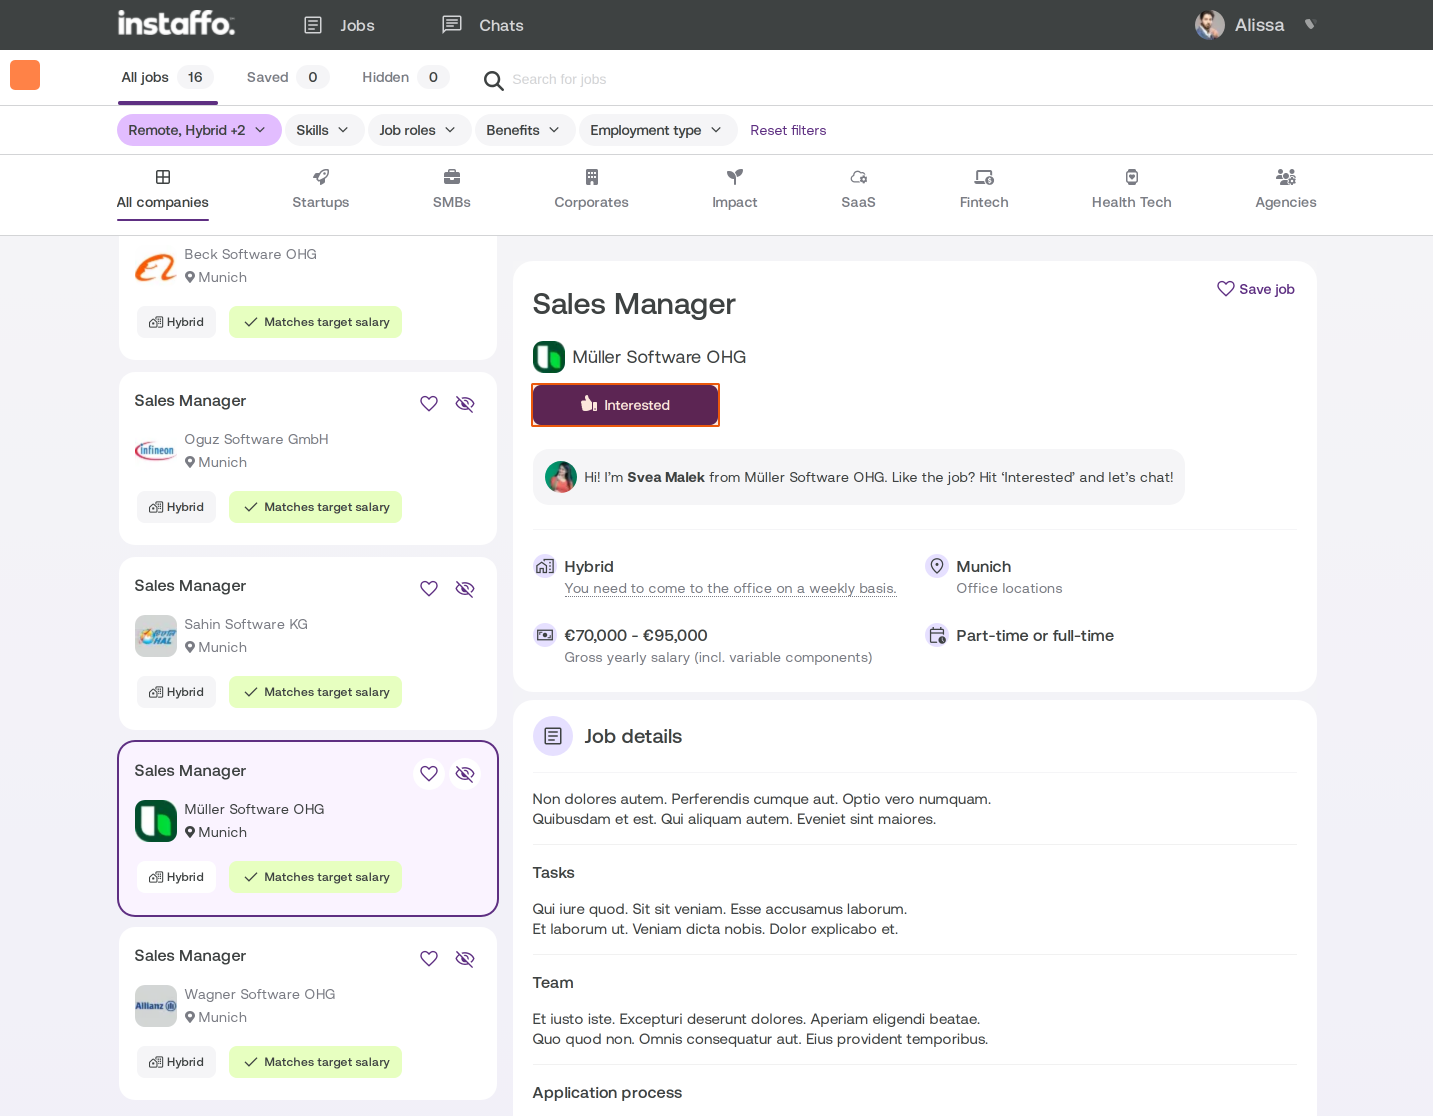The height and width of the screenshot is (1116, 1433).
Task: Click the orange square in the sidebar
Action: coord(25,75)
